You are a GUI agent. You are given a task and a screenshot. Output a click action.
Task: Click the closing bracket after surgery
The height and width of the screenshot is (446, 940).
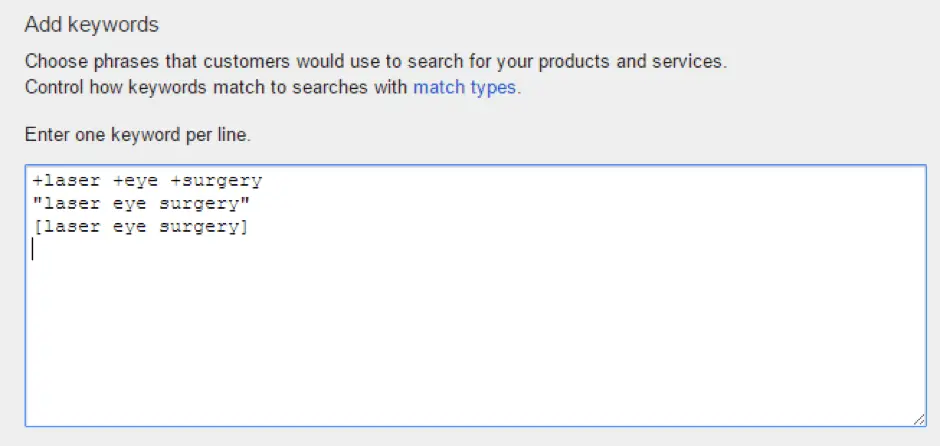[243, 227]
